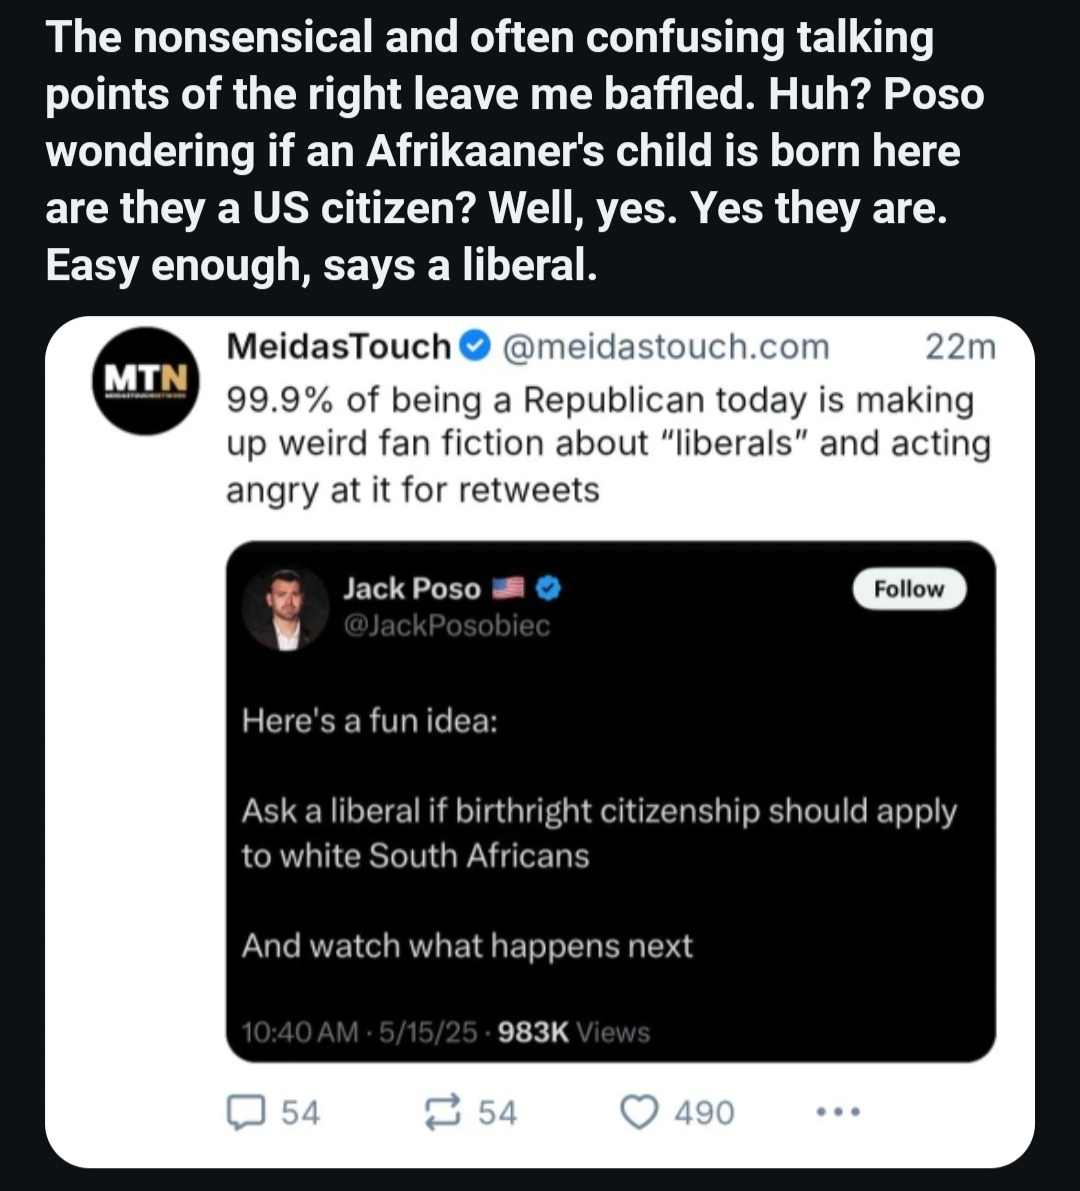Click the MeidasTouch display name
The height and width of the screenshot is (1191, 1080).
pos(339,346)
